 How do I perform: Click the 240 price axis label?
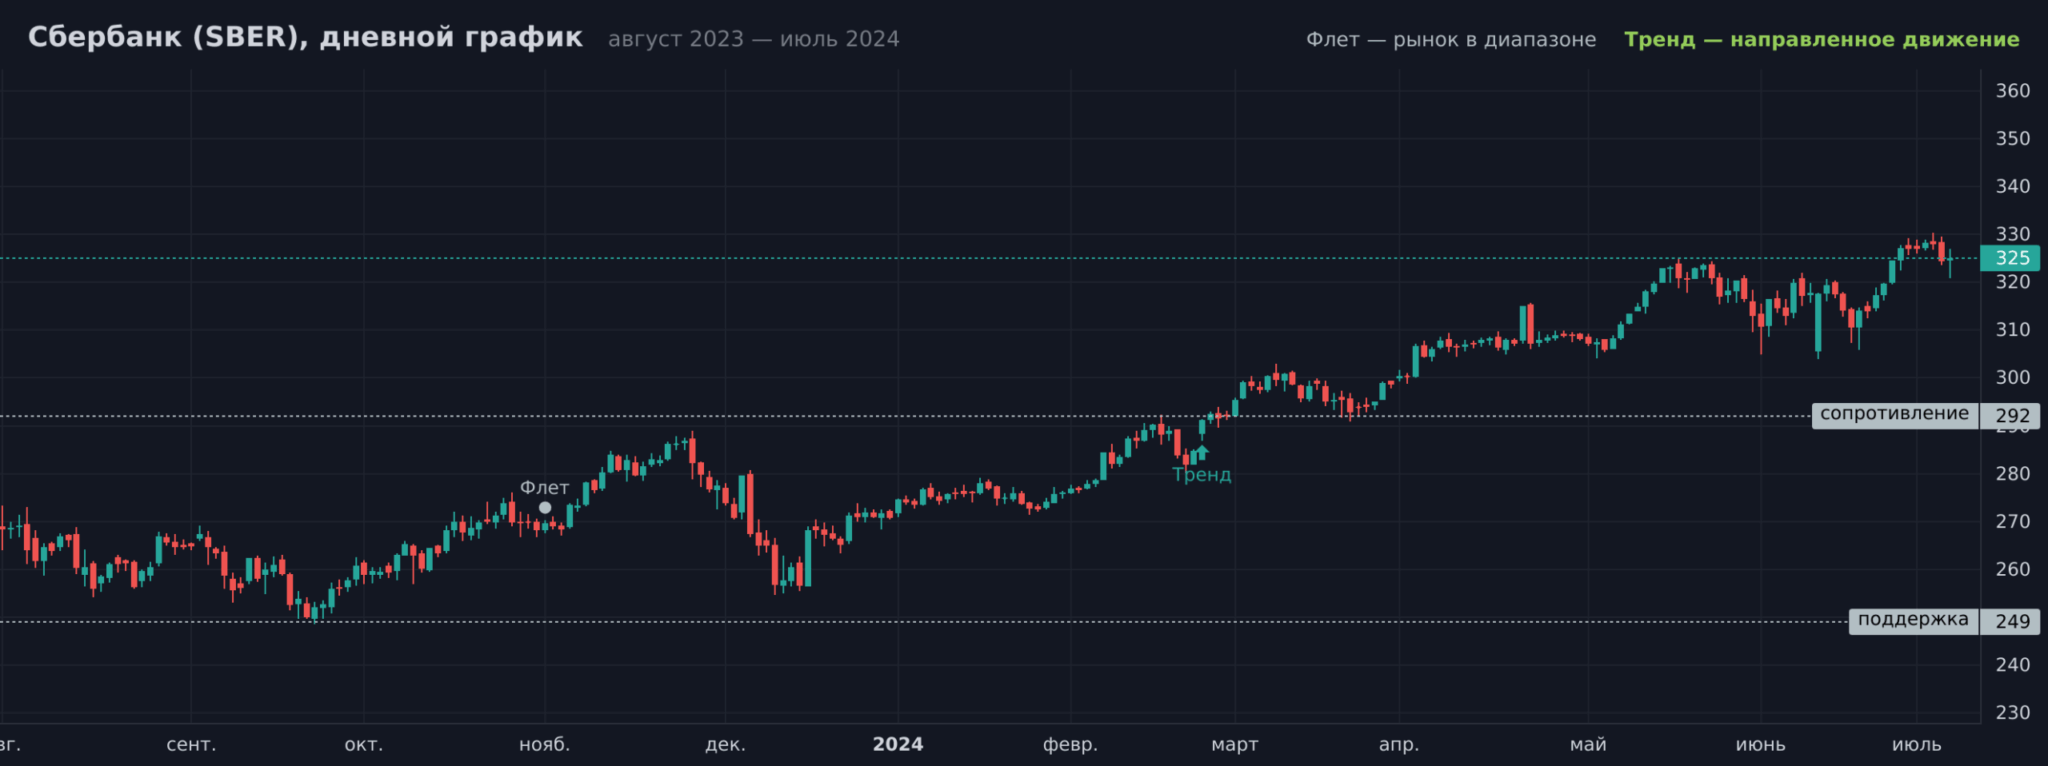[x=2013, y=665]
